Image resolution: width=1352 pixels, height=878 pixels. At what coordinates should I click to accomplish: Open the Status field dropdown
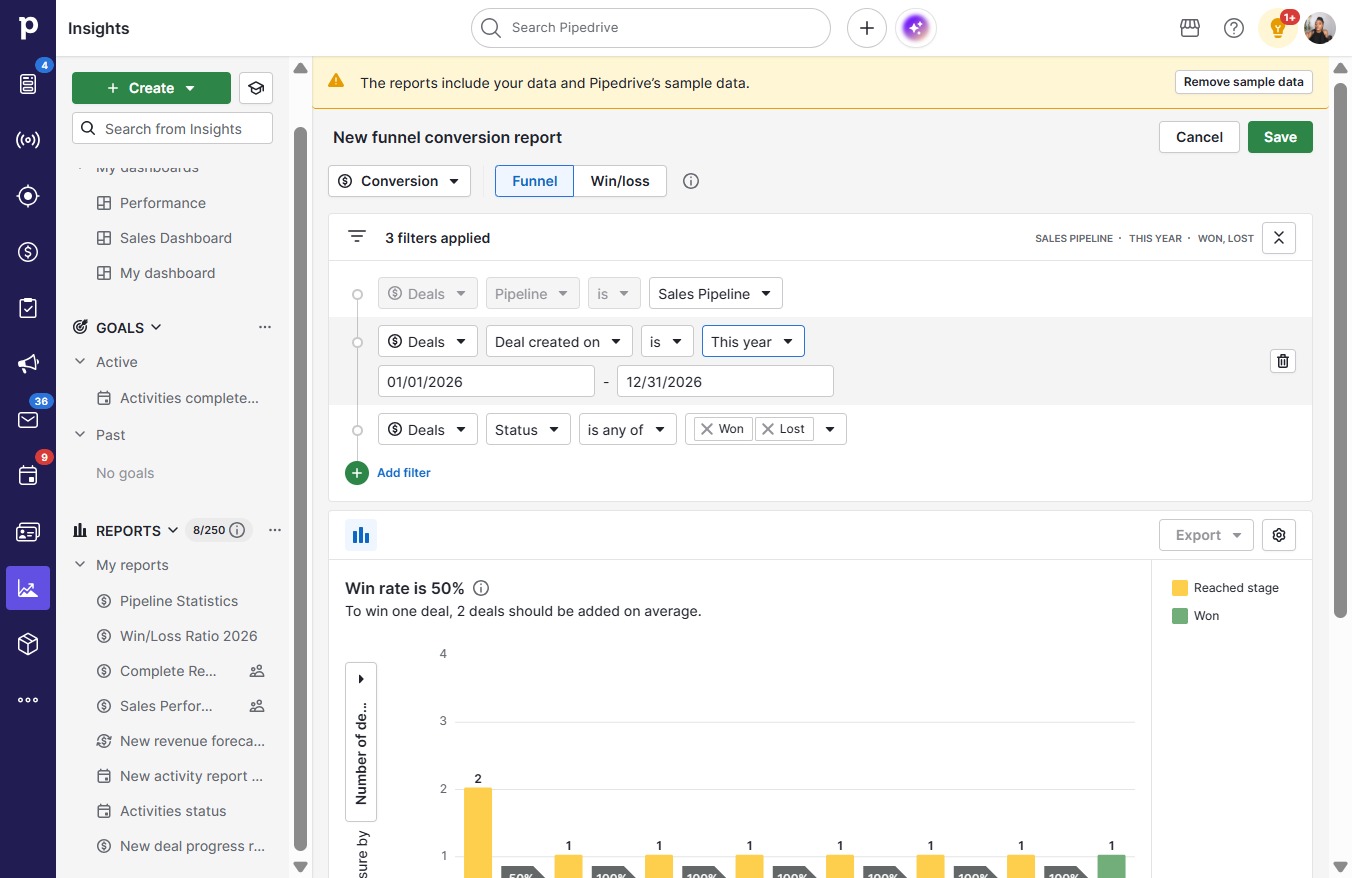528,430
